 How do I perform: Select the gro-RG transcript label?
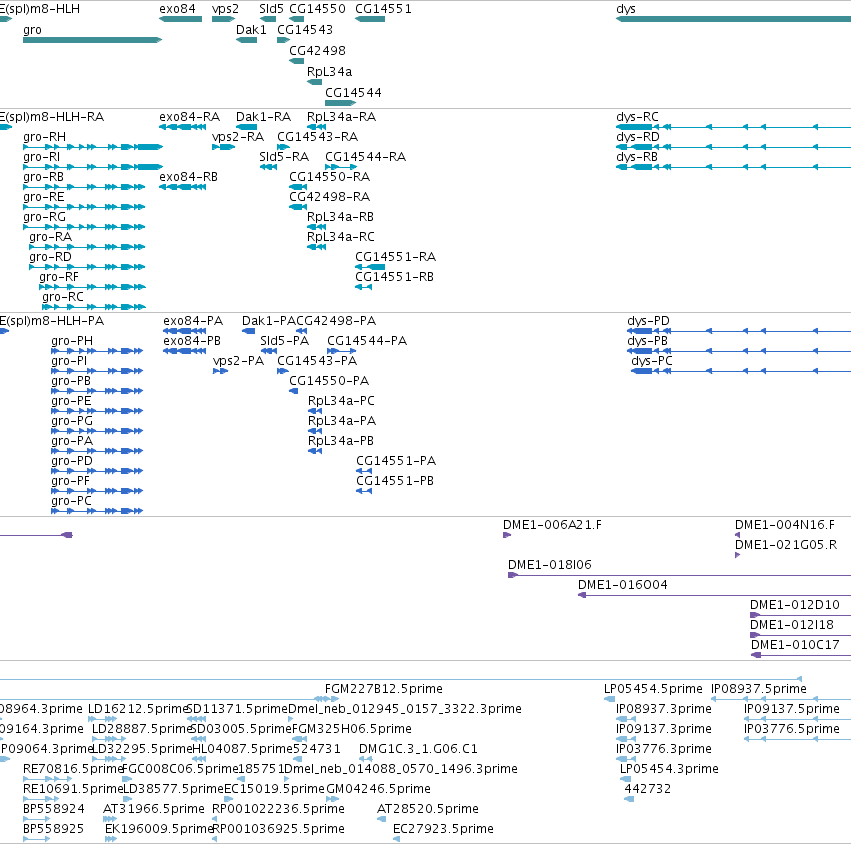[x=45, y=217]
